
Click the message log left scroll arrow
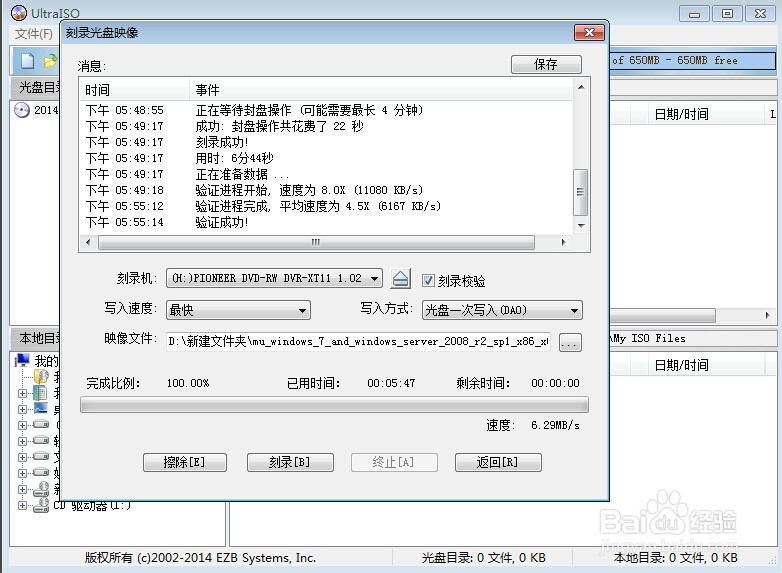click(x=88, y=242)
